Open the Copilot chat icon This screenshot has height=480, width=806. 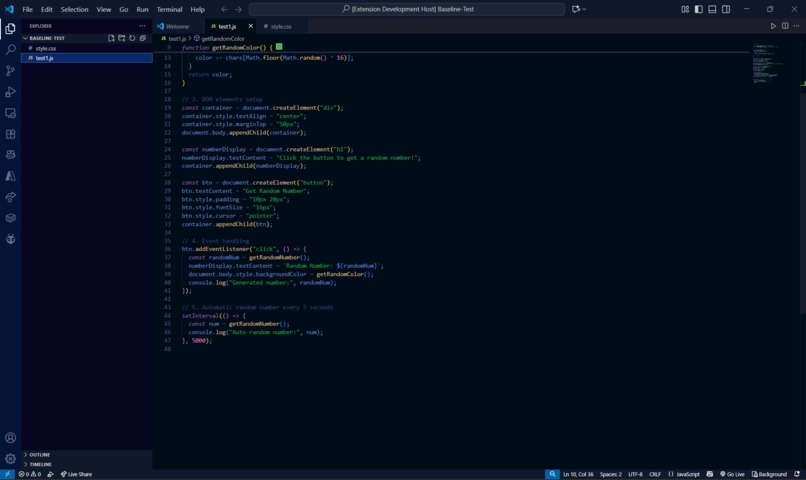point(576,9)
